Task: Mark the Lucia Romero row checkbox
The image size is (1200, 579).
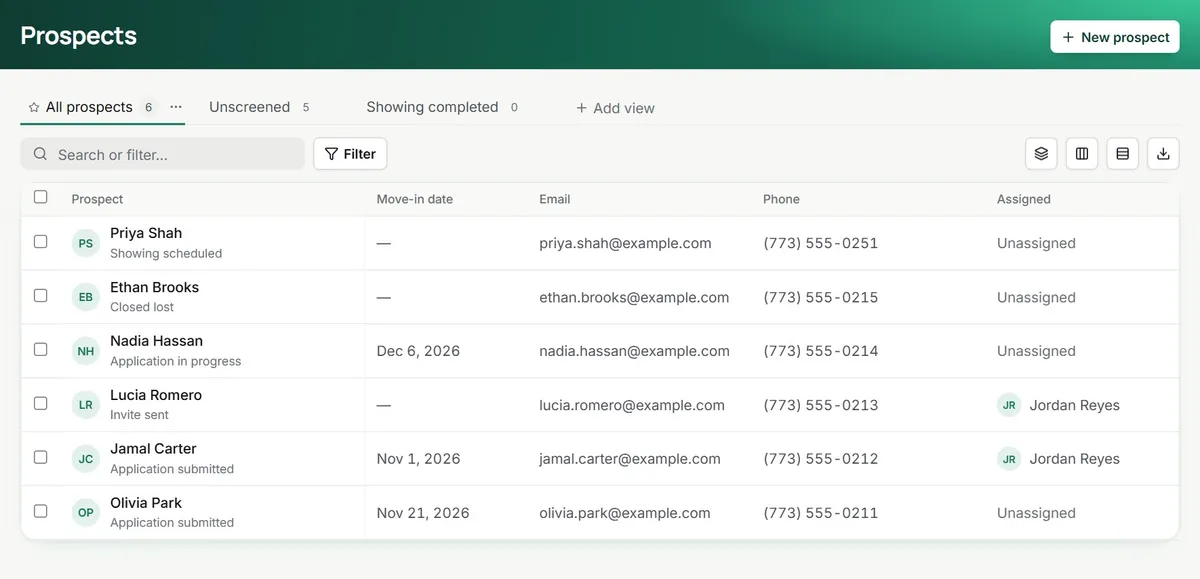Action: (41, 404)
